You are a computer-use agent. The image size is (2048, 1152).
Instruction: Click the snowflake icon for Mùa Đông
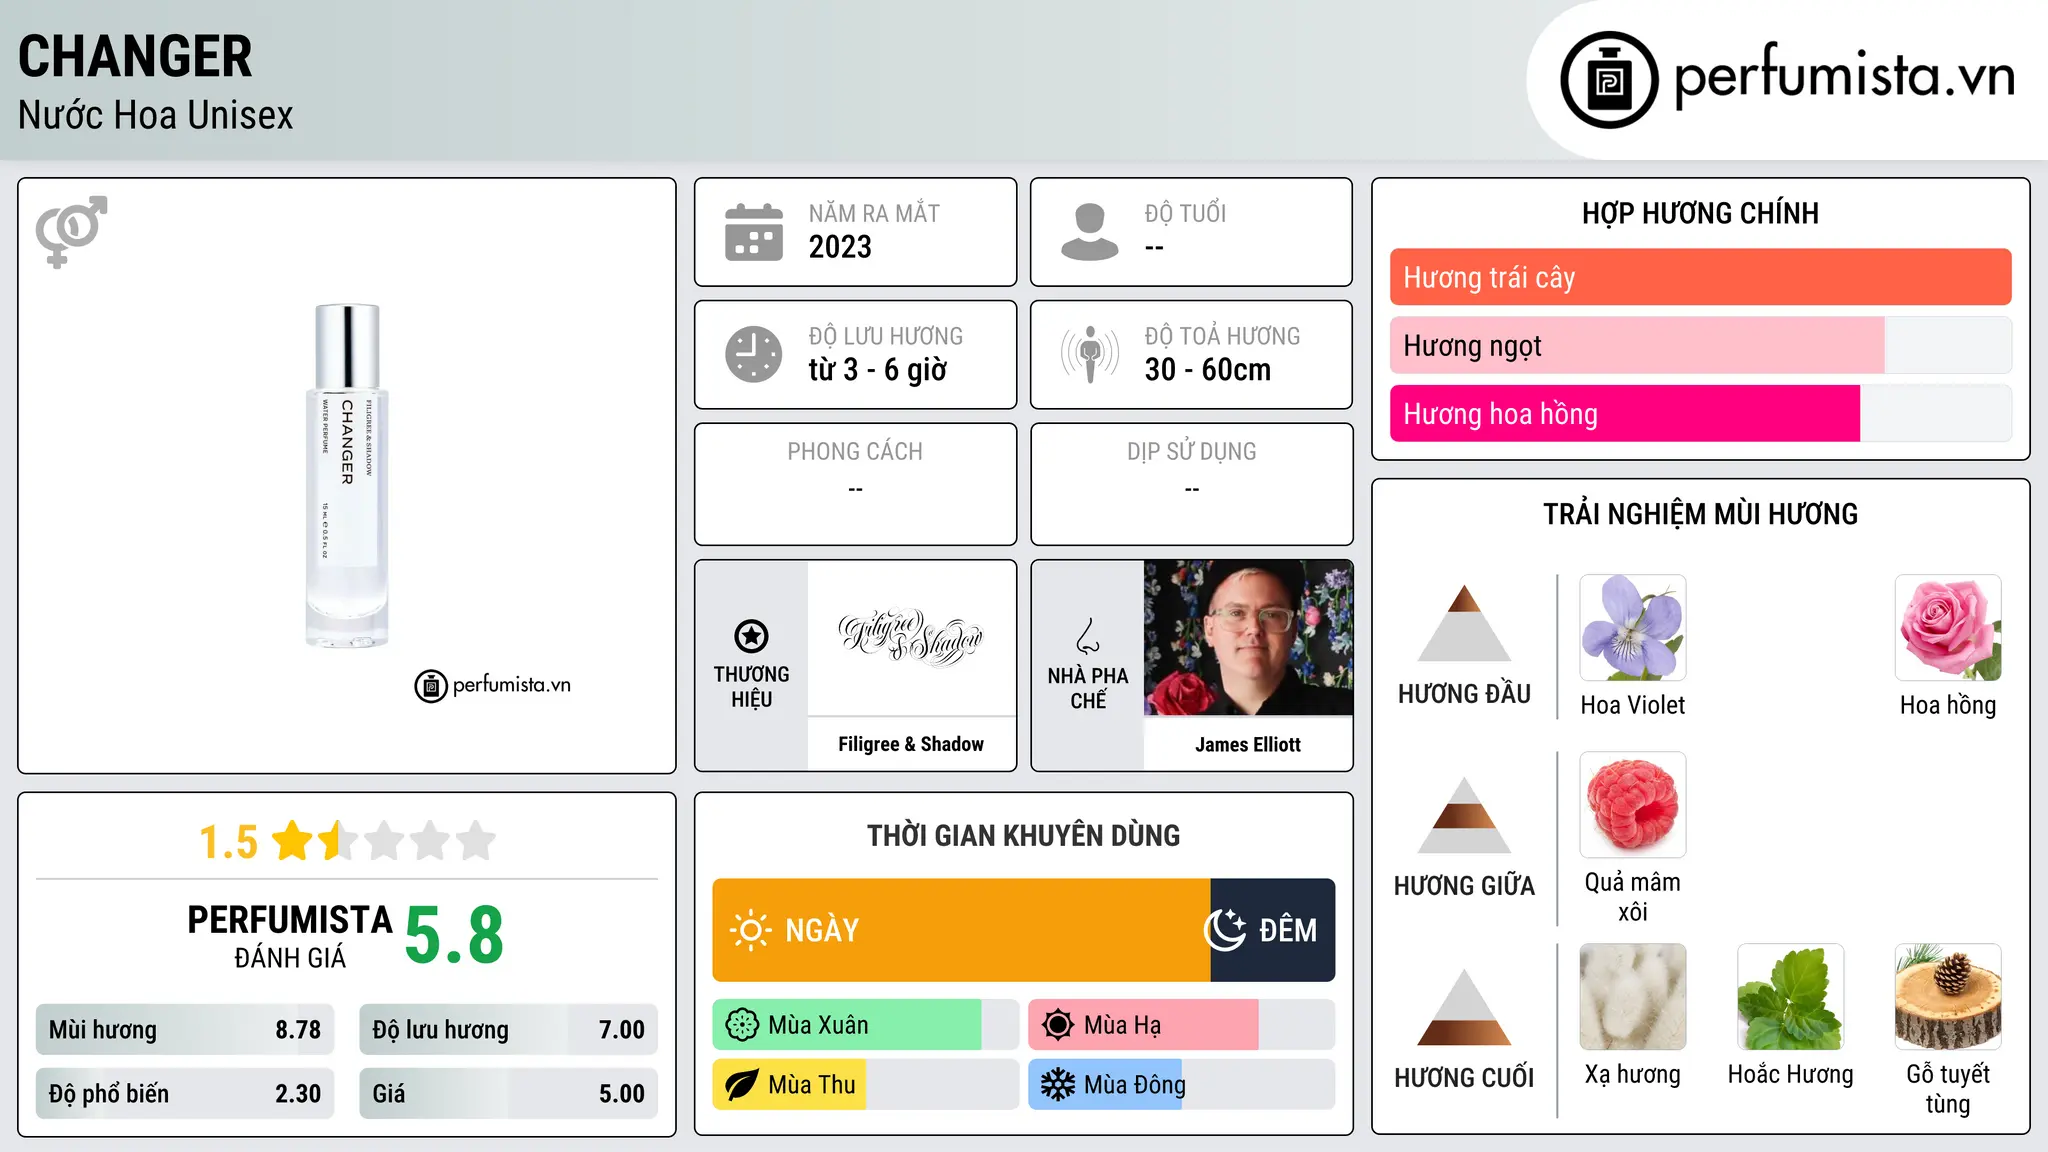[x=1058, y=1085]
